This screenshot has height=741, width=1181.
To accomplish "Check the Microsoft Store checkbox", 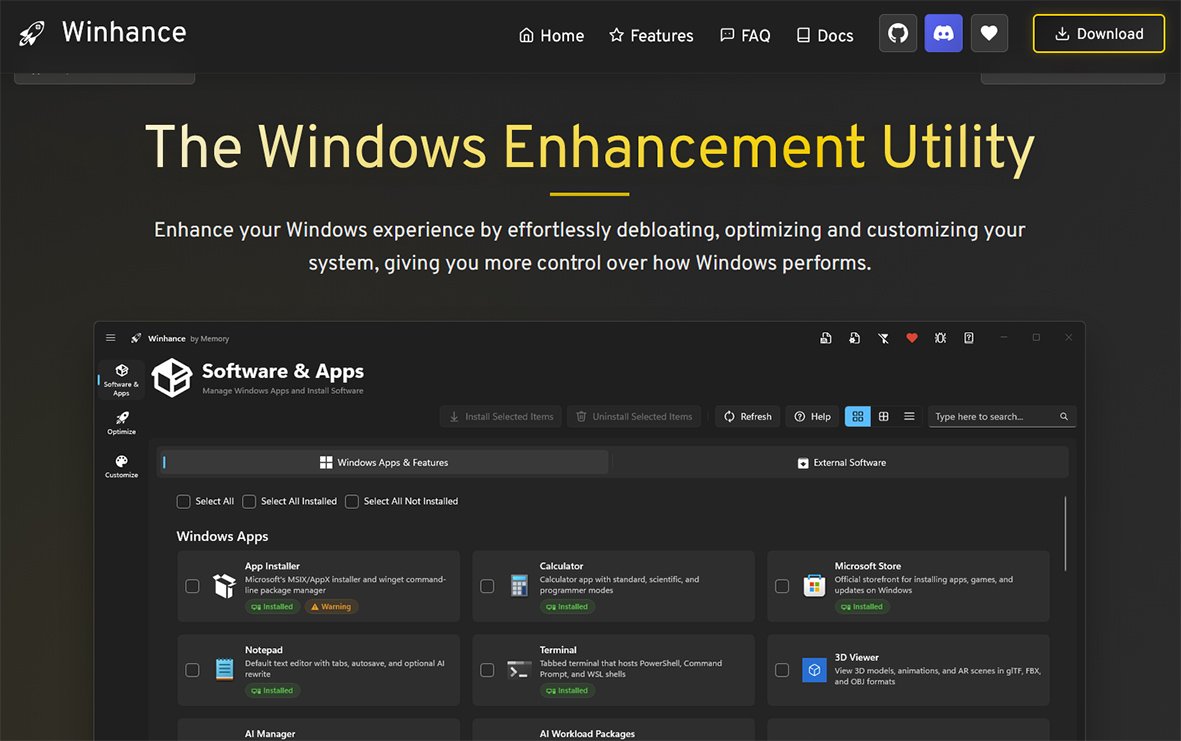I will (782, 586).
